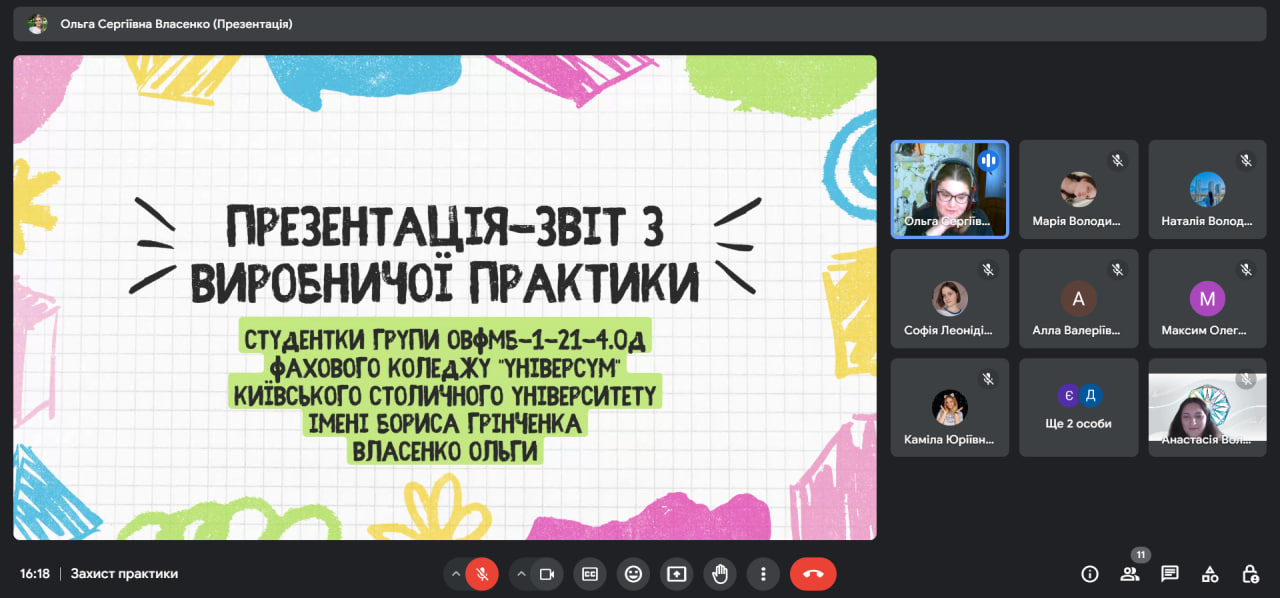Raise hand using the hand icon
1280x598 pixels.
pyautogui.click(x=720, y=574)
